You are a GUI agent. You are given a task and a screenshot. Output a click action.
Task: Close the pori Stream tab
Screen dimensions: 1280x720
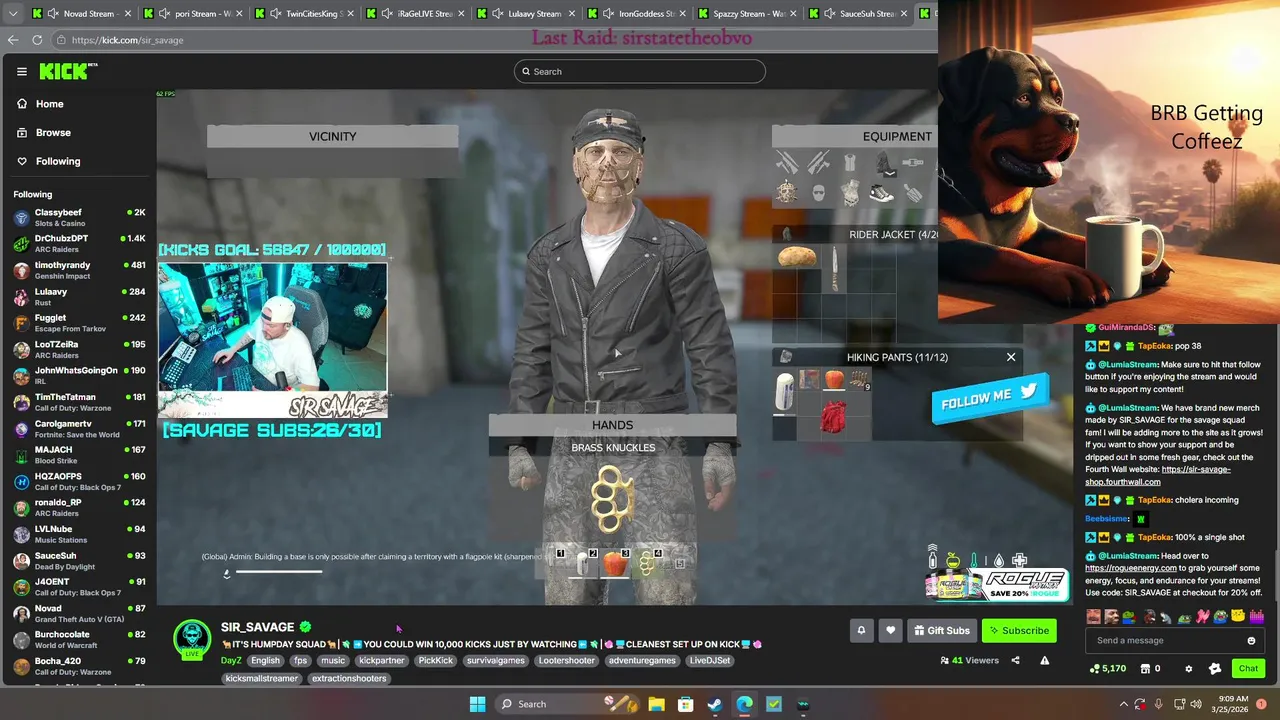point(238,14)
